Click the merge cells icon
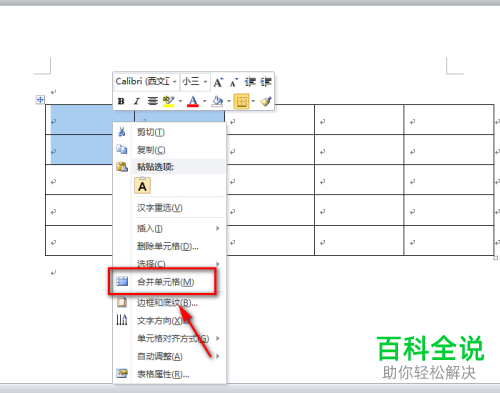This screenshot has height=393, width=500. (x=122, y=282)
